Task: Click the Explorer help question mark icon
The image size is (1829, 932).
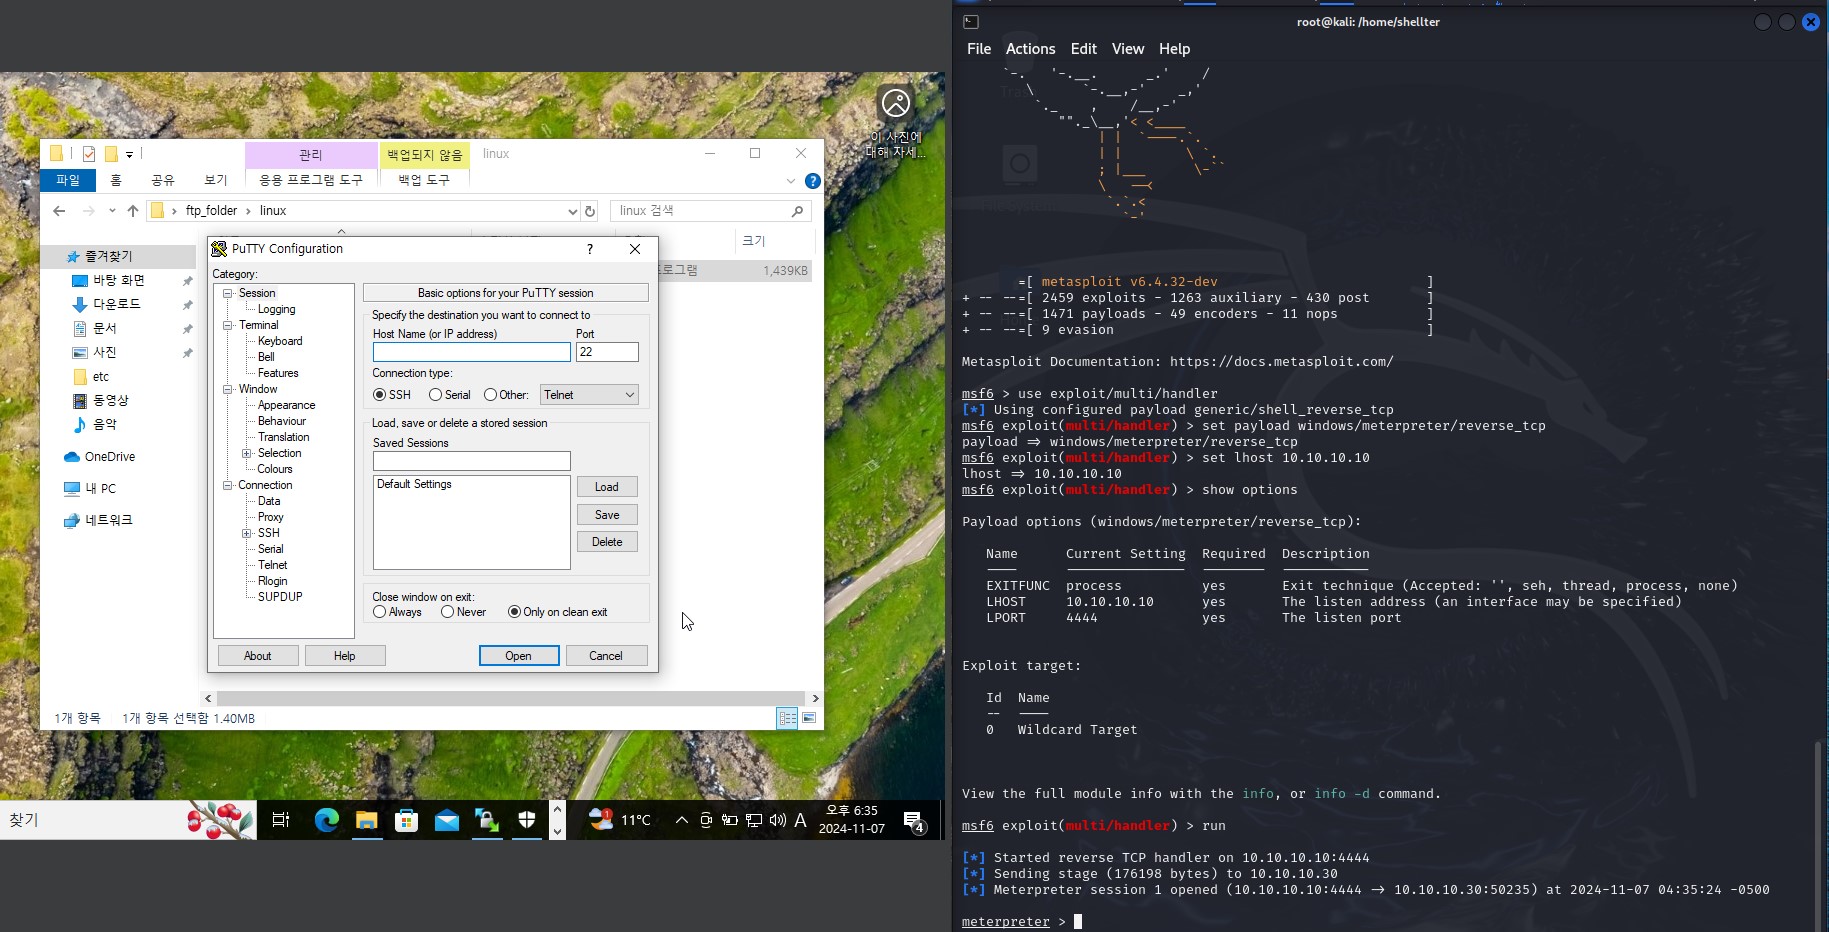Action: click(x=813, y=181)
